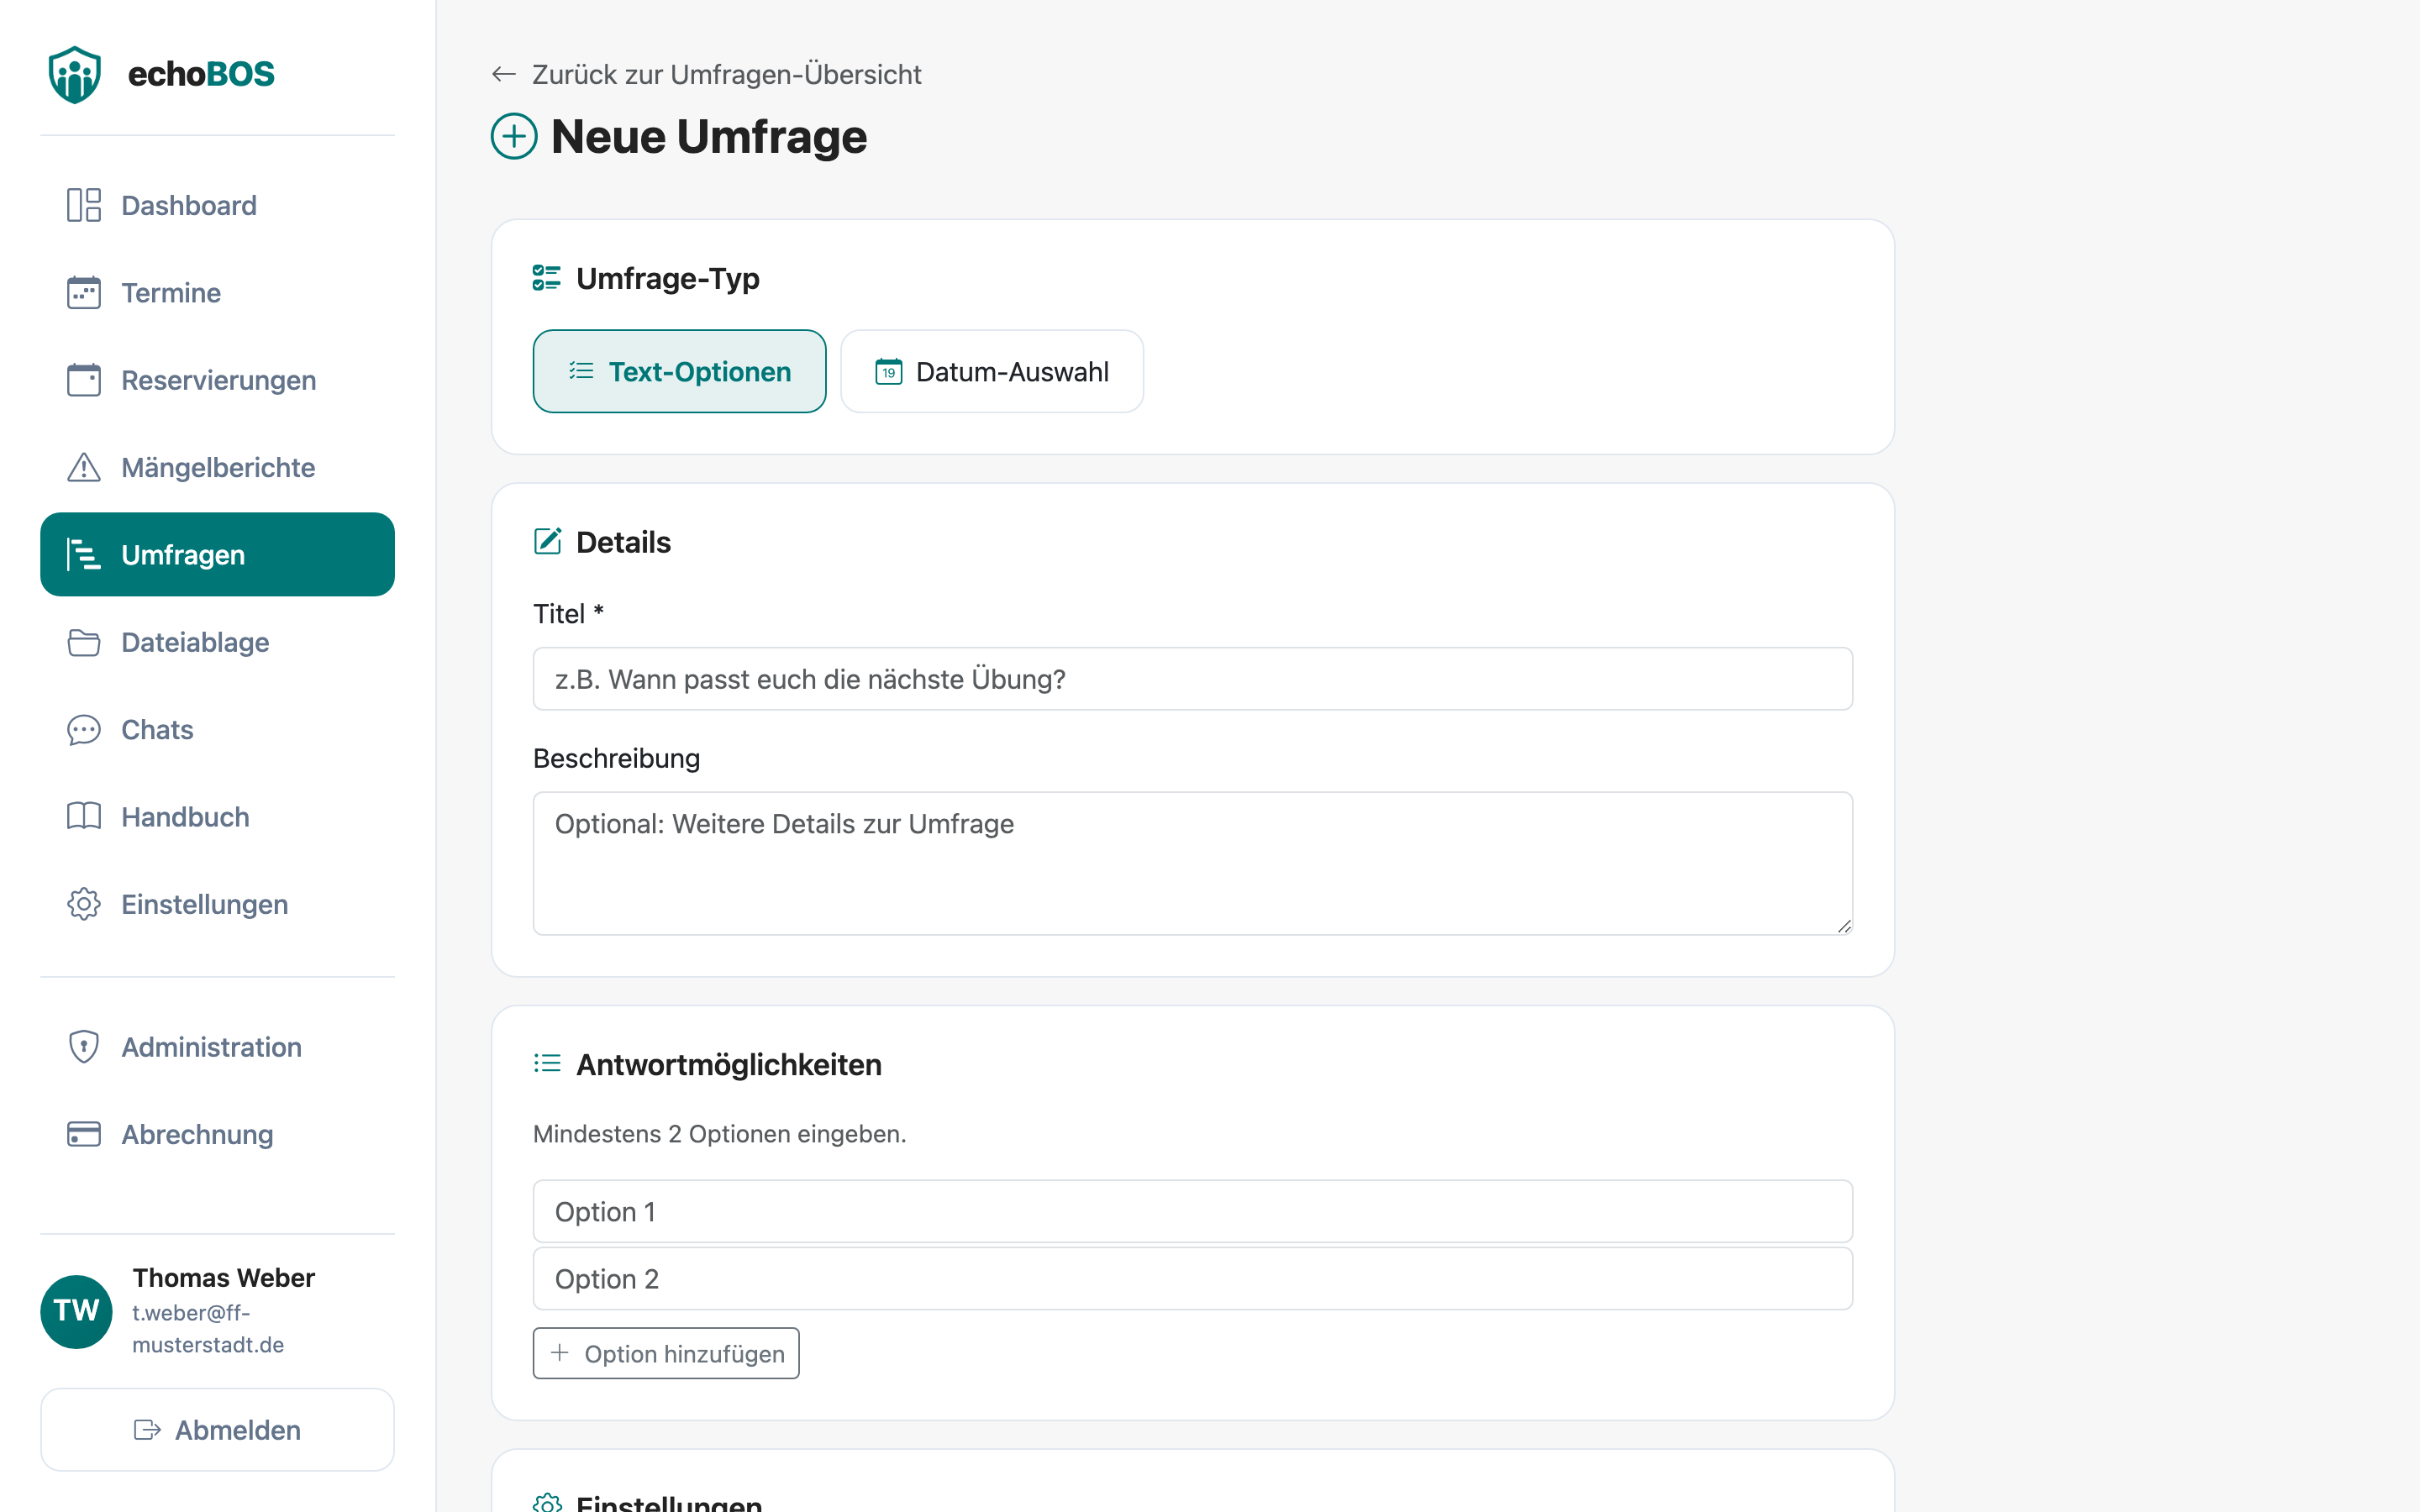Click the Dateiablage folder icon
This screenshot has height=1512, width=2420.
tap(84, 642)
